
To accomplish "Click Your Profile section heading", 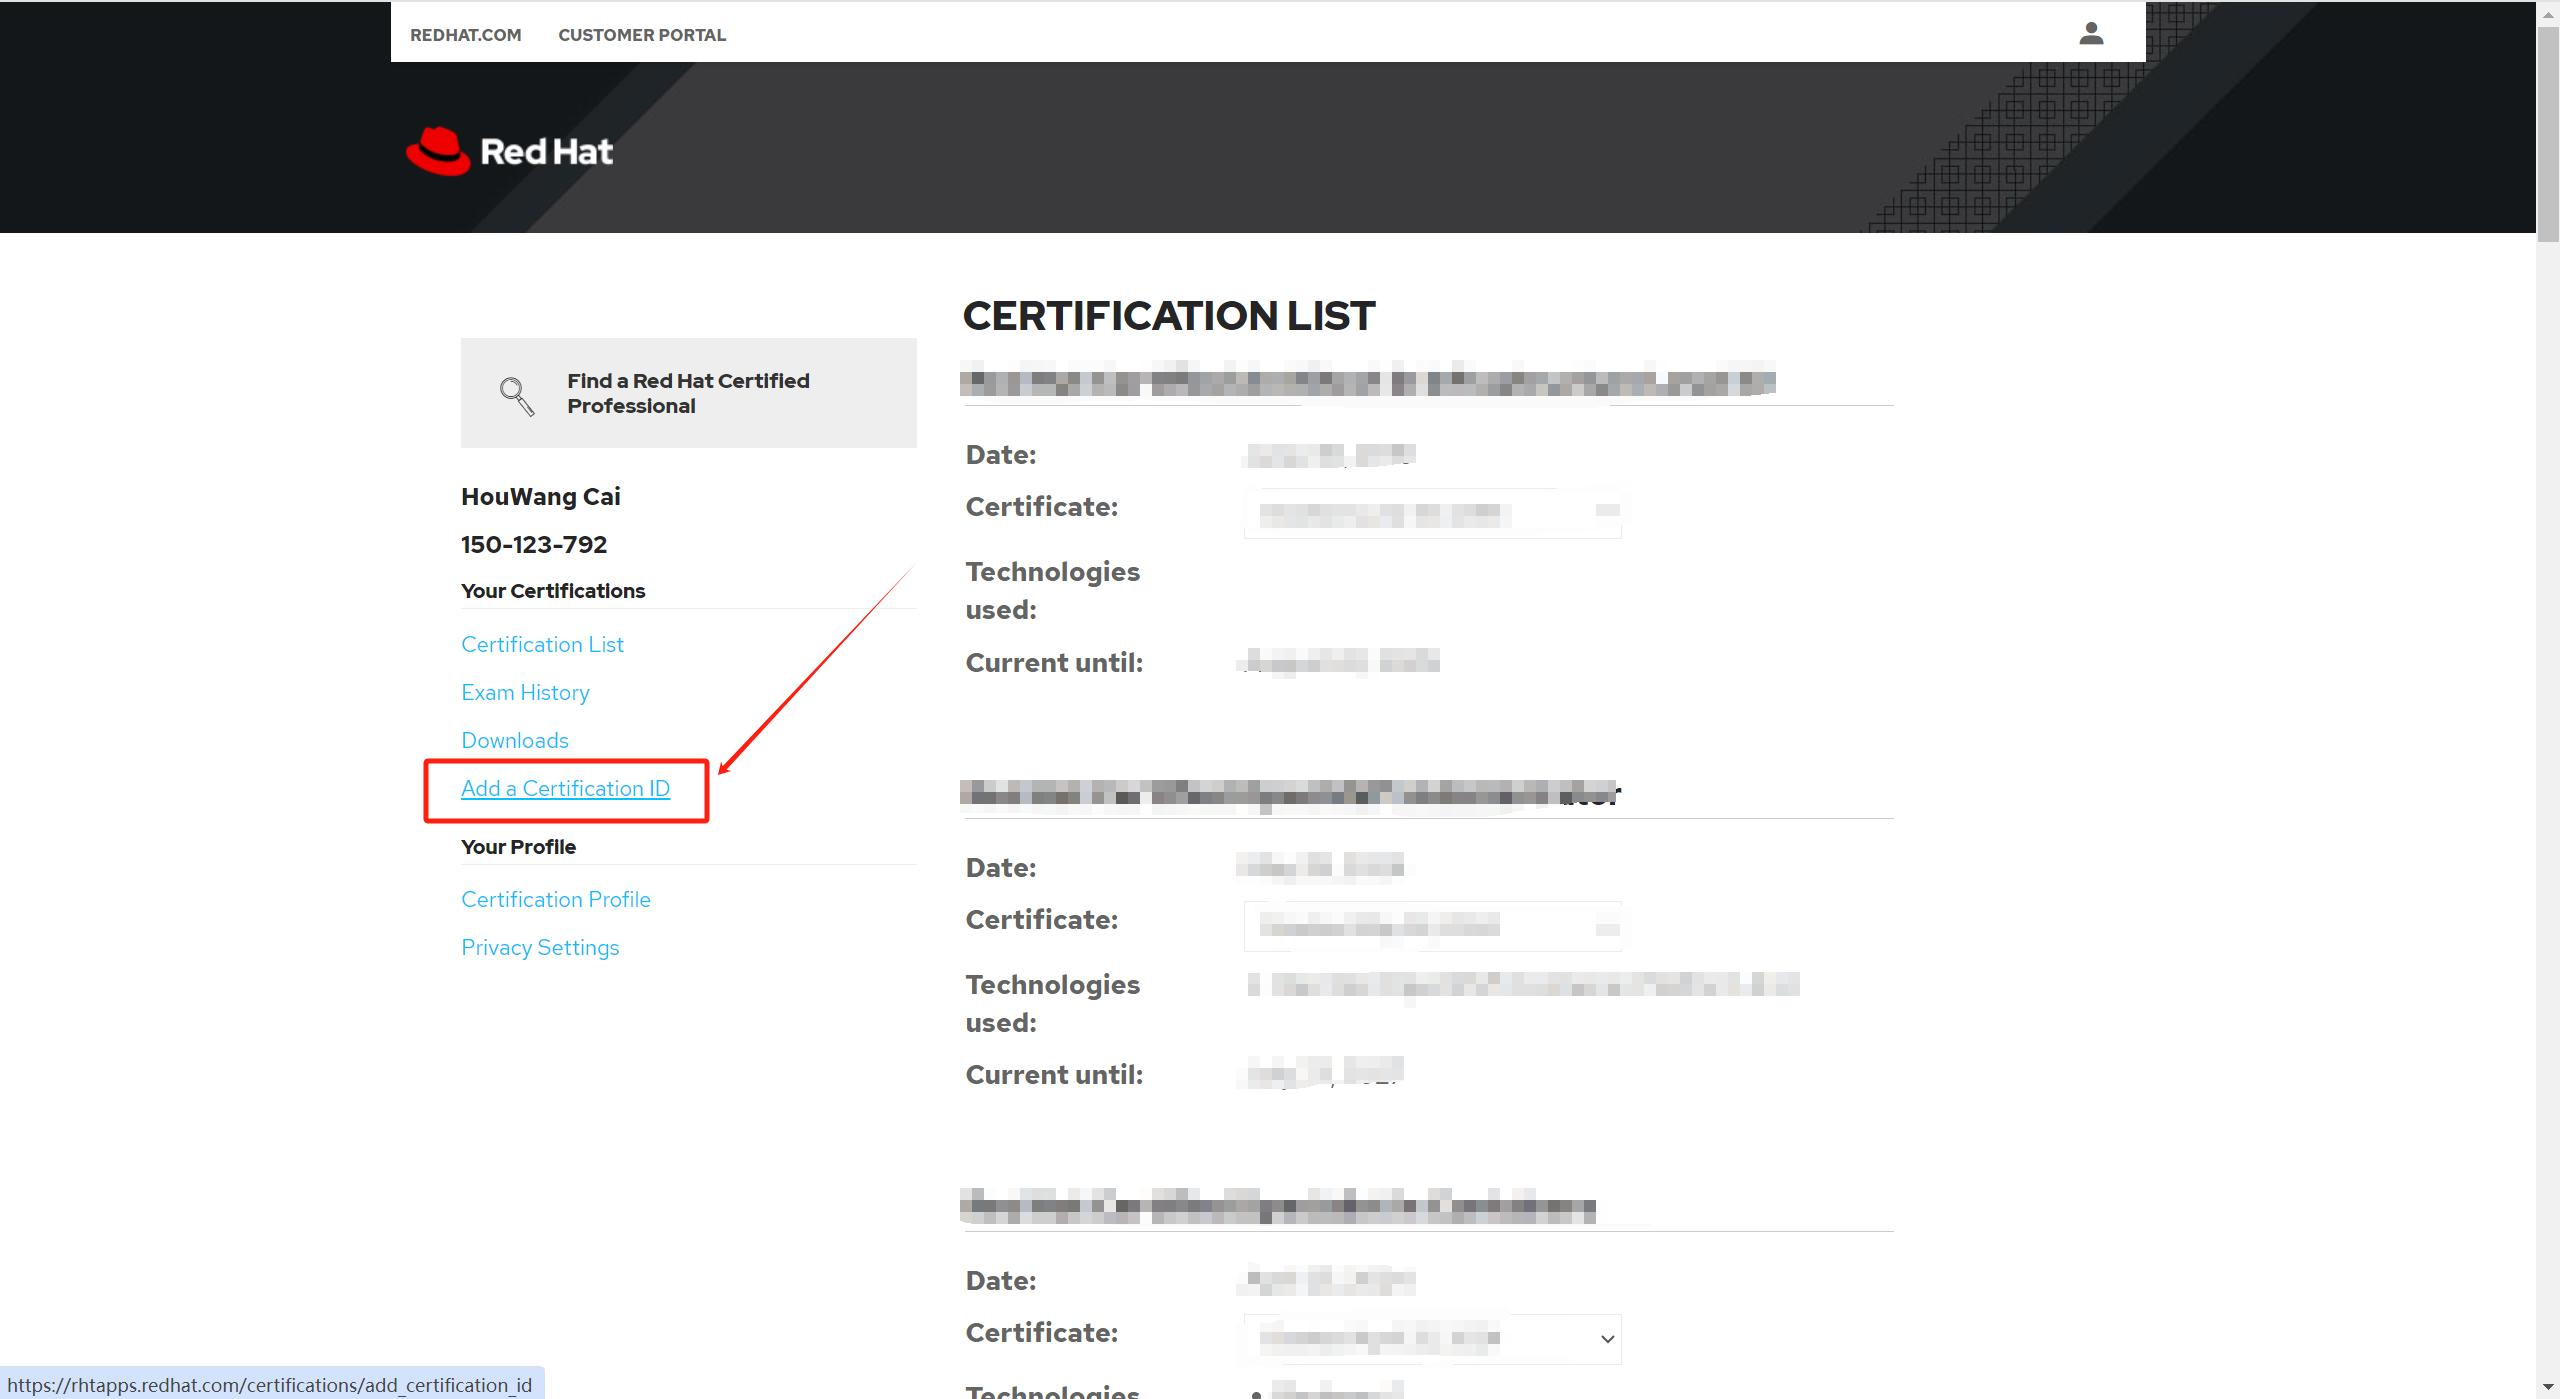I will pos(518,847).
